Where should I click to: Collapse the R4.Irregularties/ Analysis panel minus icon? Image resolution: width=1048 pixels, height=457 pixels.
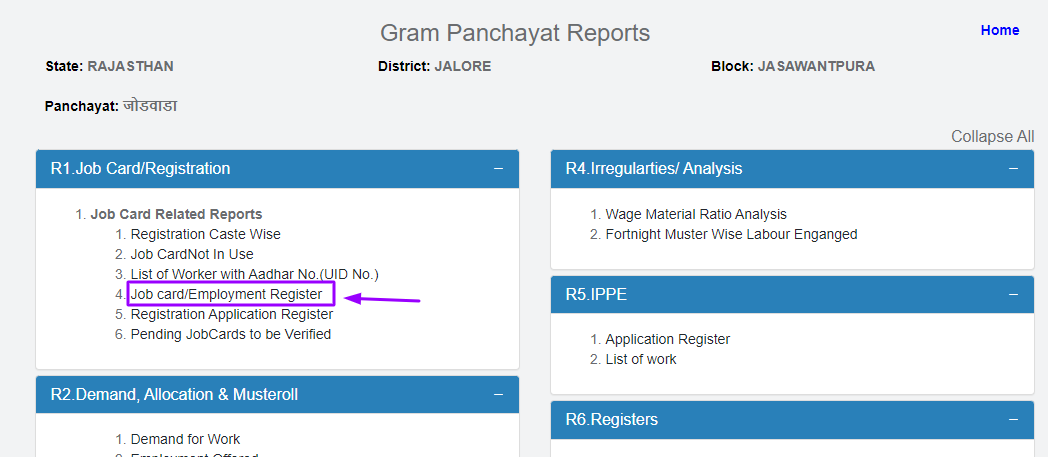click(x=1013, y=168)
